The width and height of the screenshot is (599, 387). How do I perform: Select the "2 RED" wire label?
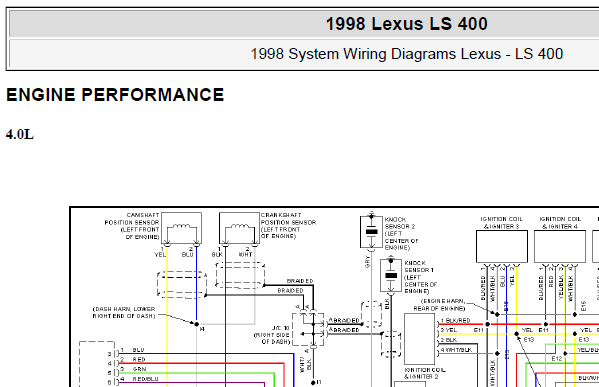tap(133, 359)
